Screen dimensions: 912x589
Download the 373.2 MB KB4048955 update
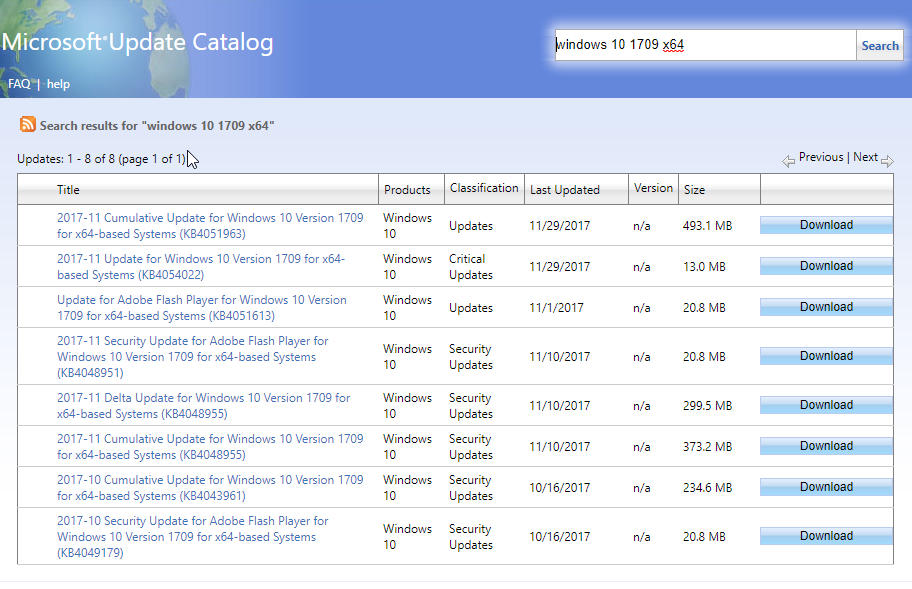tap(826, 446)
